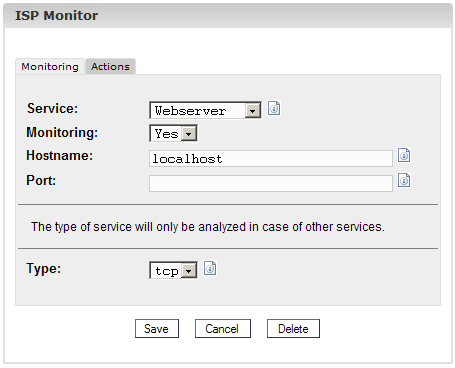Viewport: 455px width, 368px height.
Task: Open help icon beside Service dropdown
Action: point(274,108)
